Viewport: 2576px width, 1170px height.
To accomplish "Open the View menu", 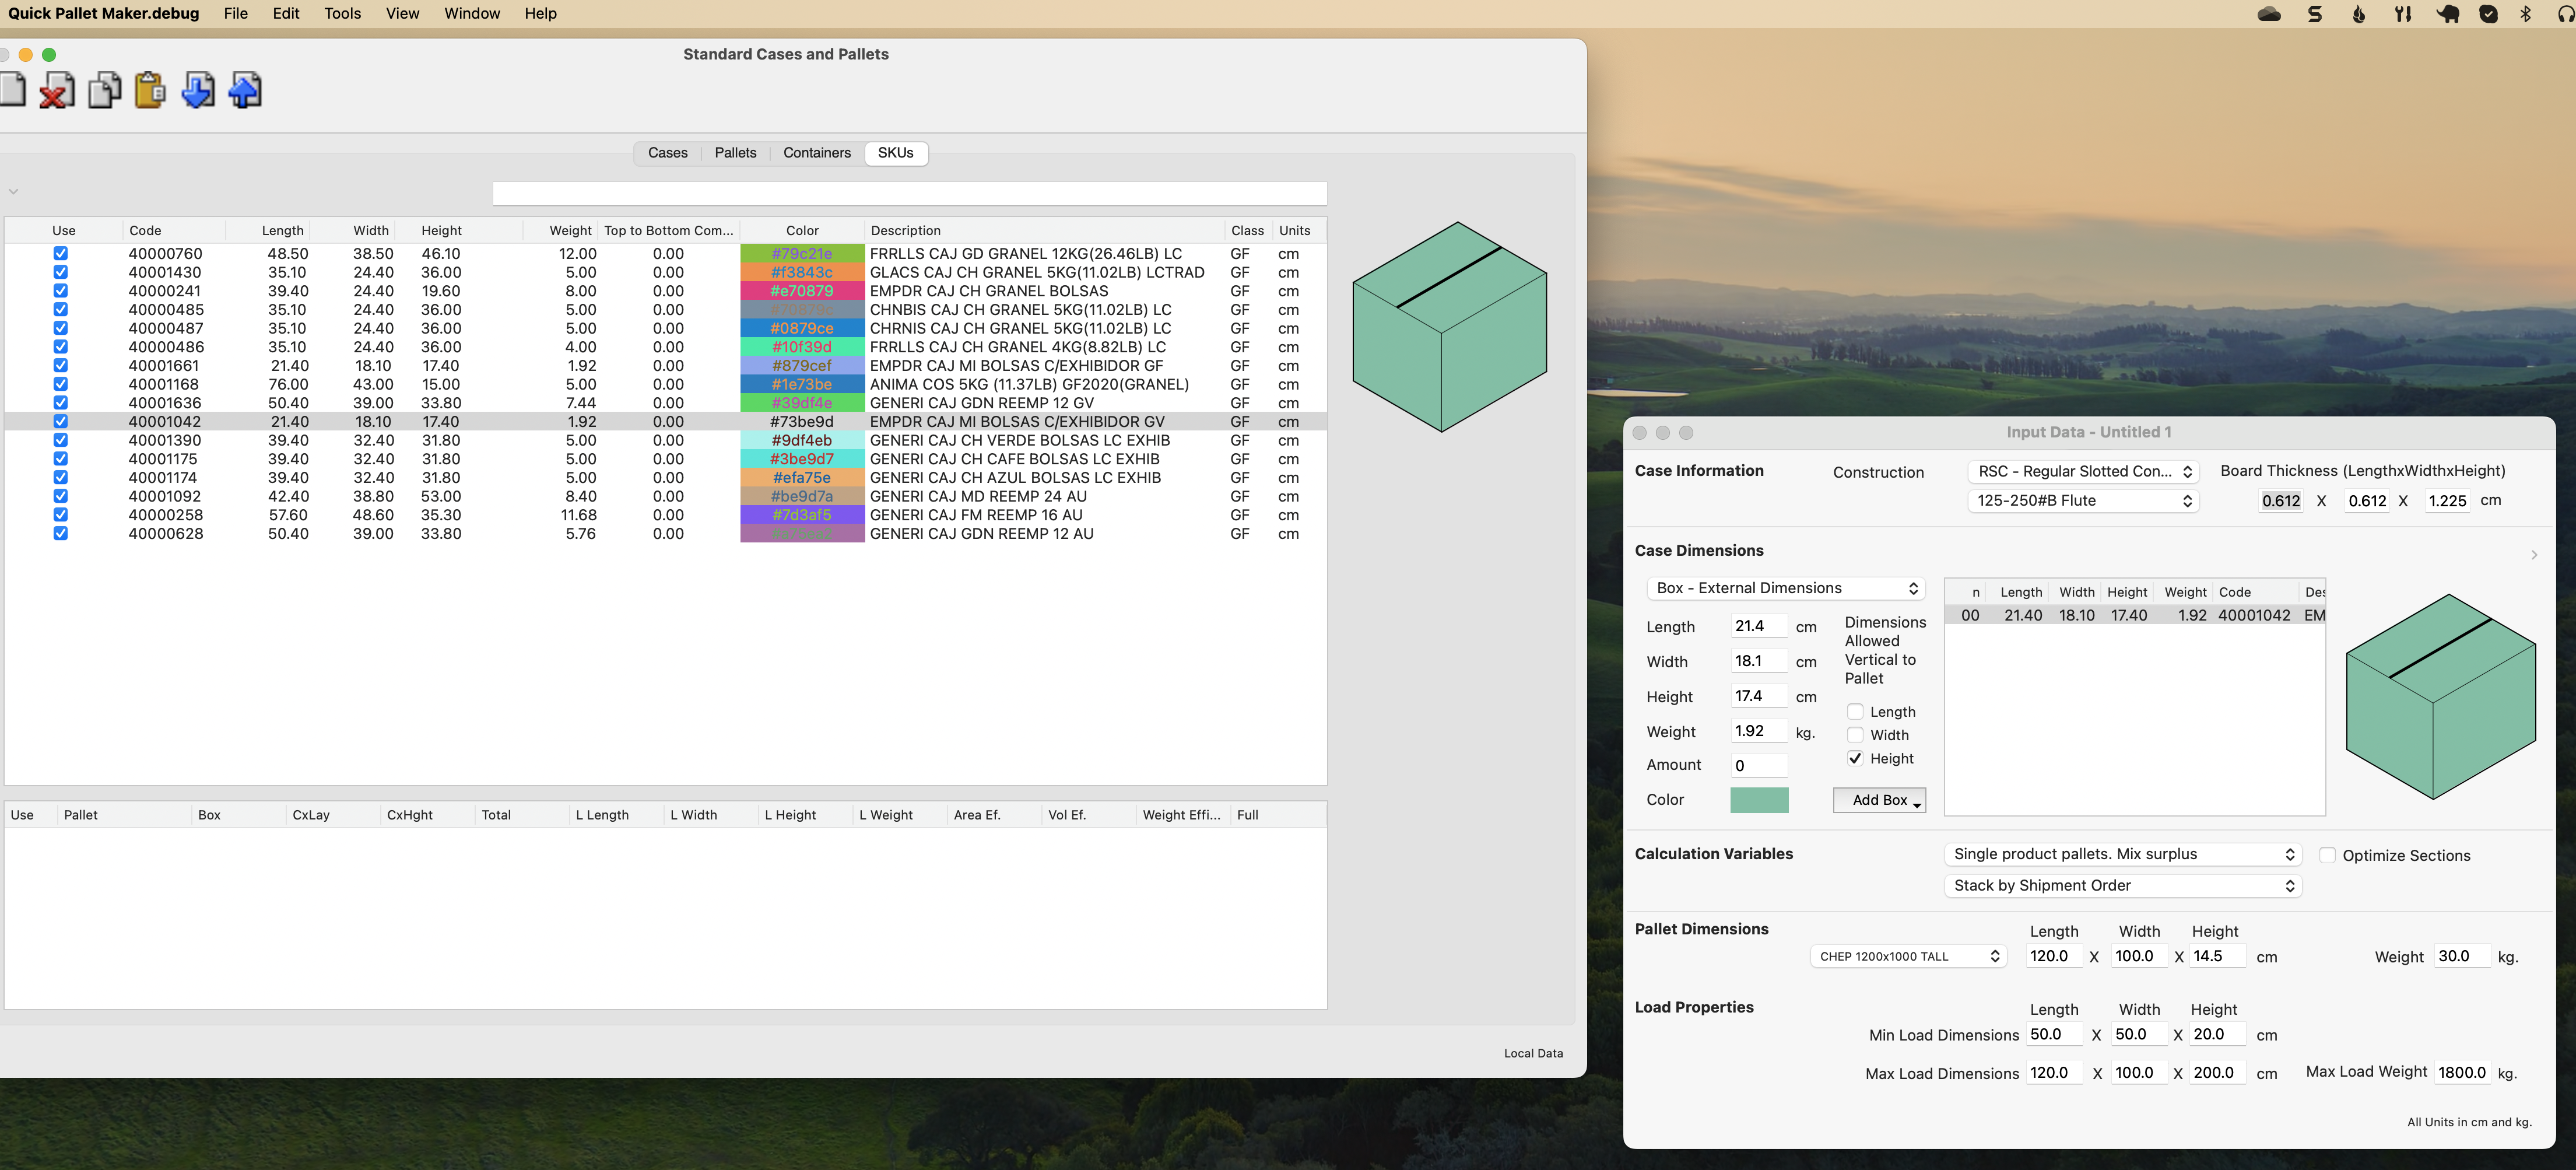I will coord(402,14).
